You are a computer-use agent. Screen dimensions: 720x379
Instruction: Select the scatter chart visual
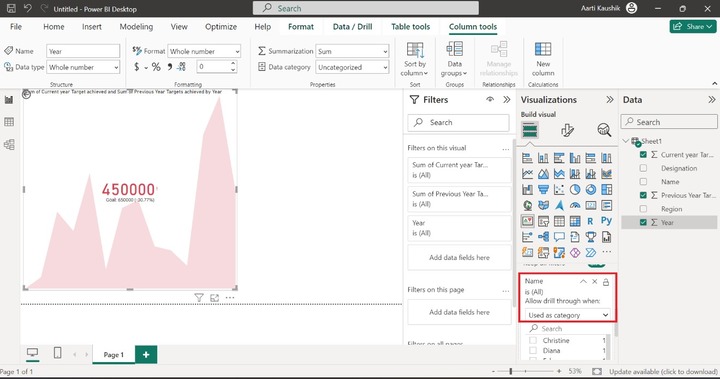559,189
